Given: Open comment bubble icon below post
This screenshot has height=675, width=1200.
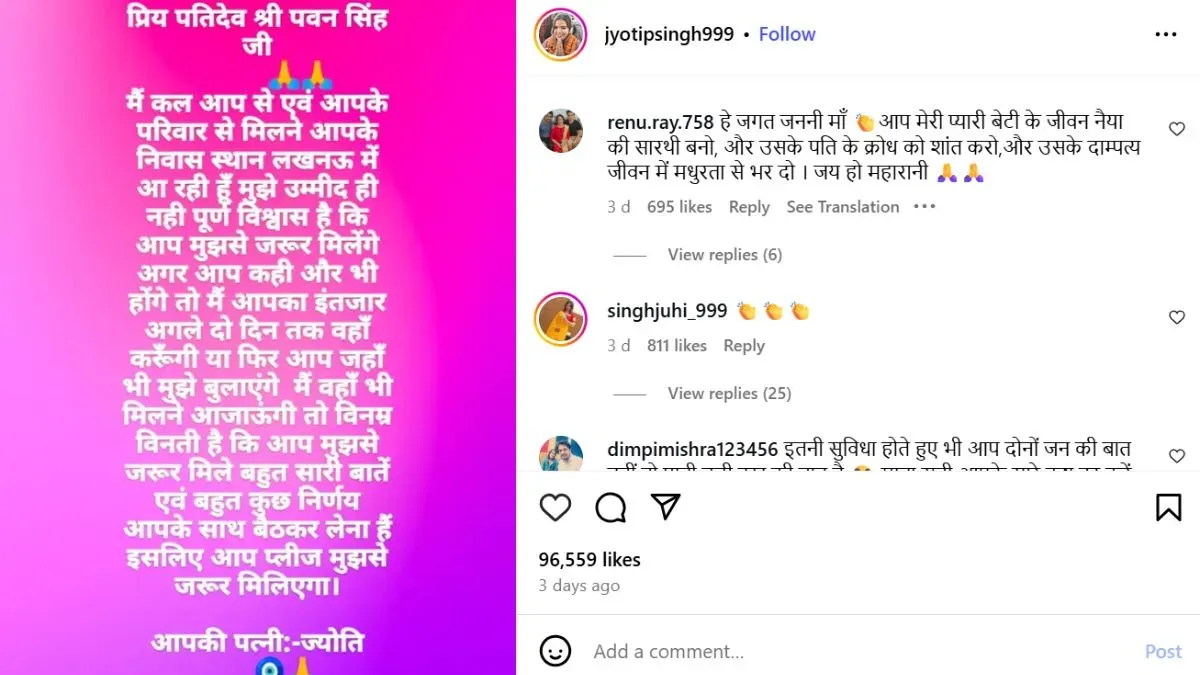Looking at the screenshot, I should [610, 508].
